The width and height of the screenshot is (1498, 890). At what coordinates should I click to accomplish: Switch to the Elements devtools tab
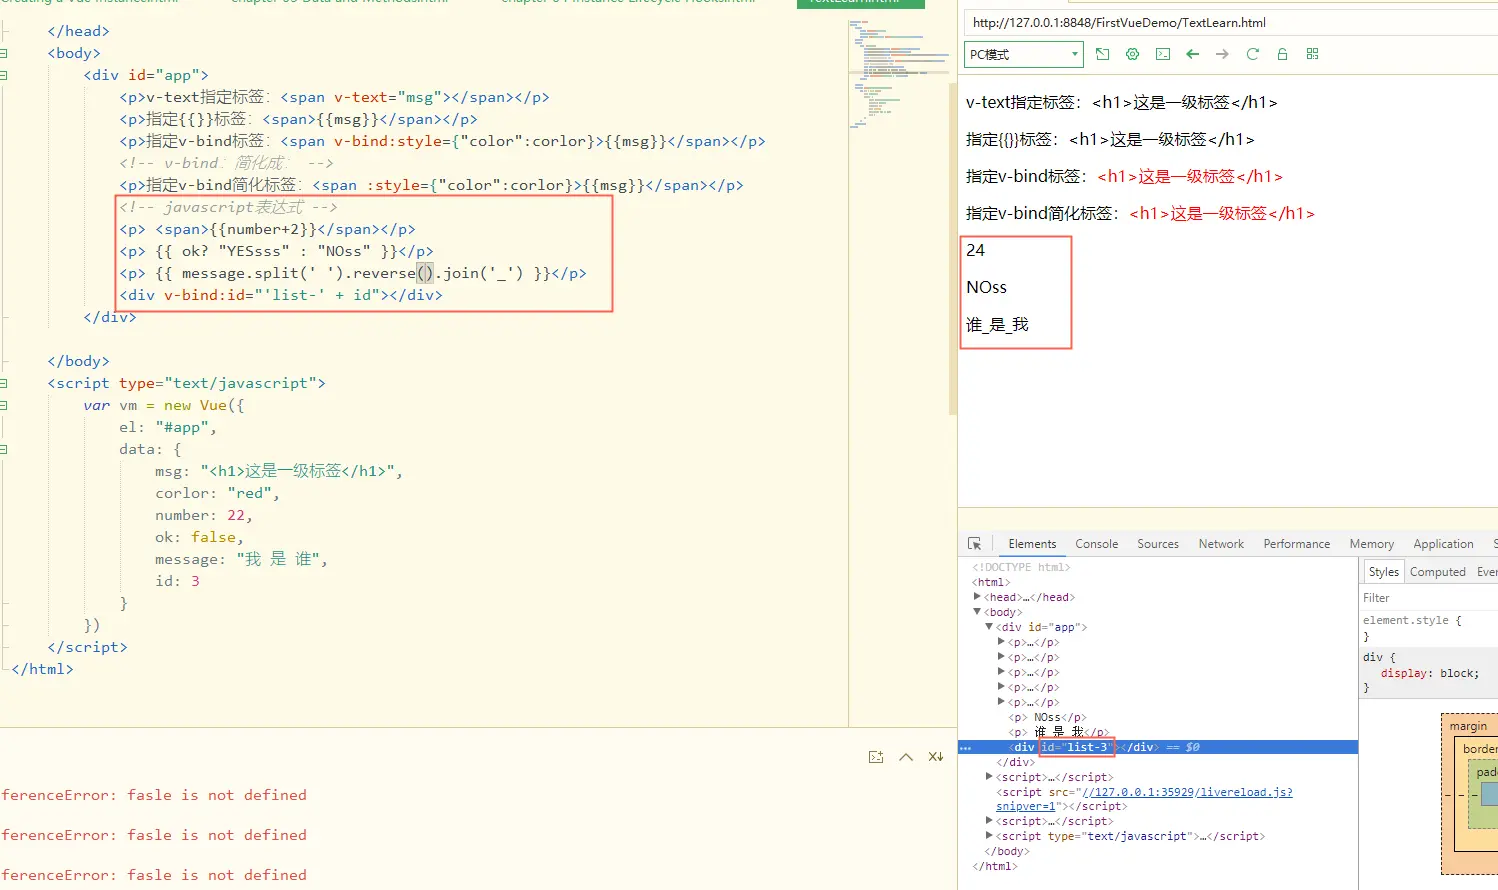coord(1032,544)
